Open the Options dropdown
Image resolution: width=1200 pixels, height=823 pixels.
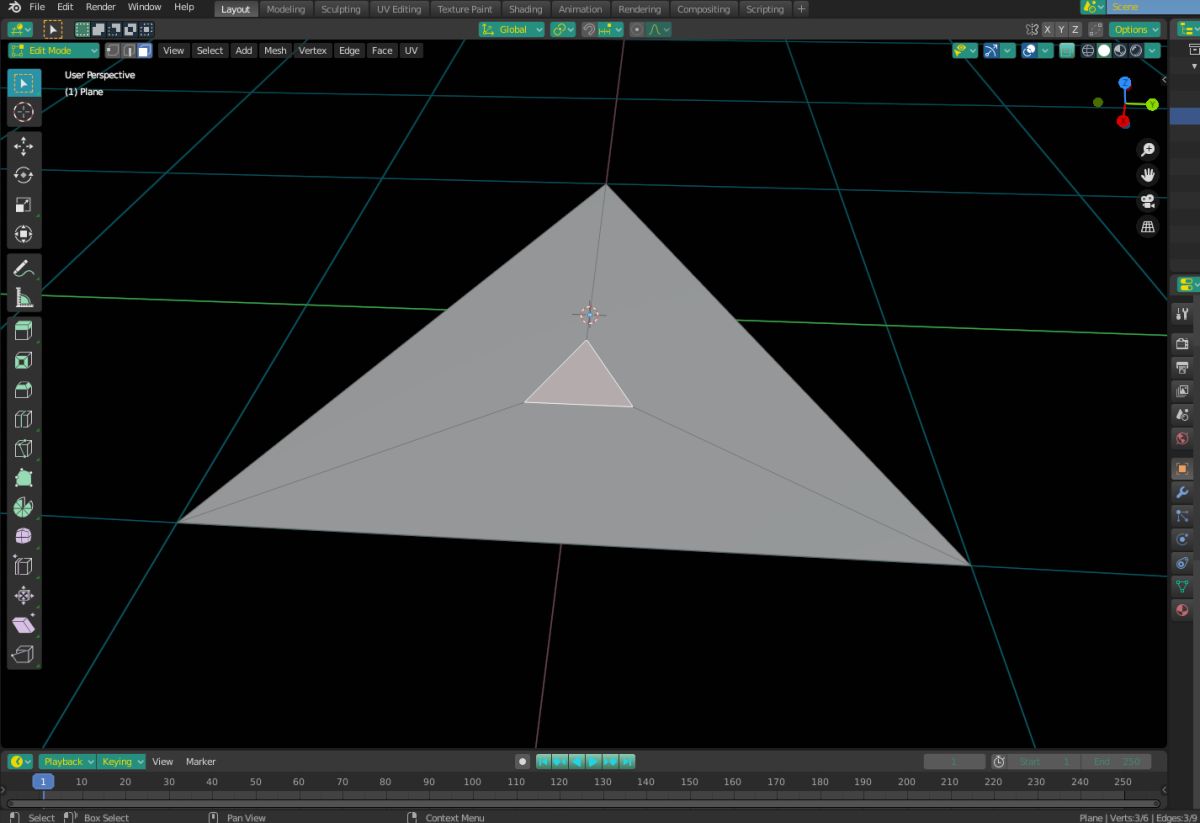(1135, 30)
